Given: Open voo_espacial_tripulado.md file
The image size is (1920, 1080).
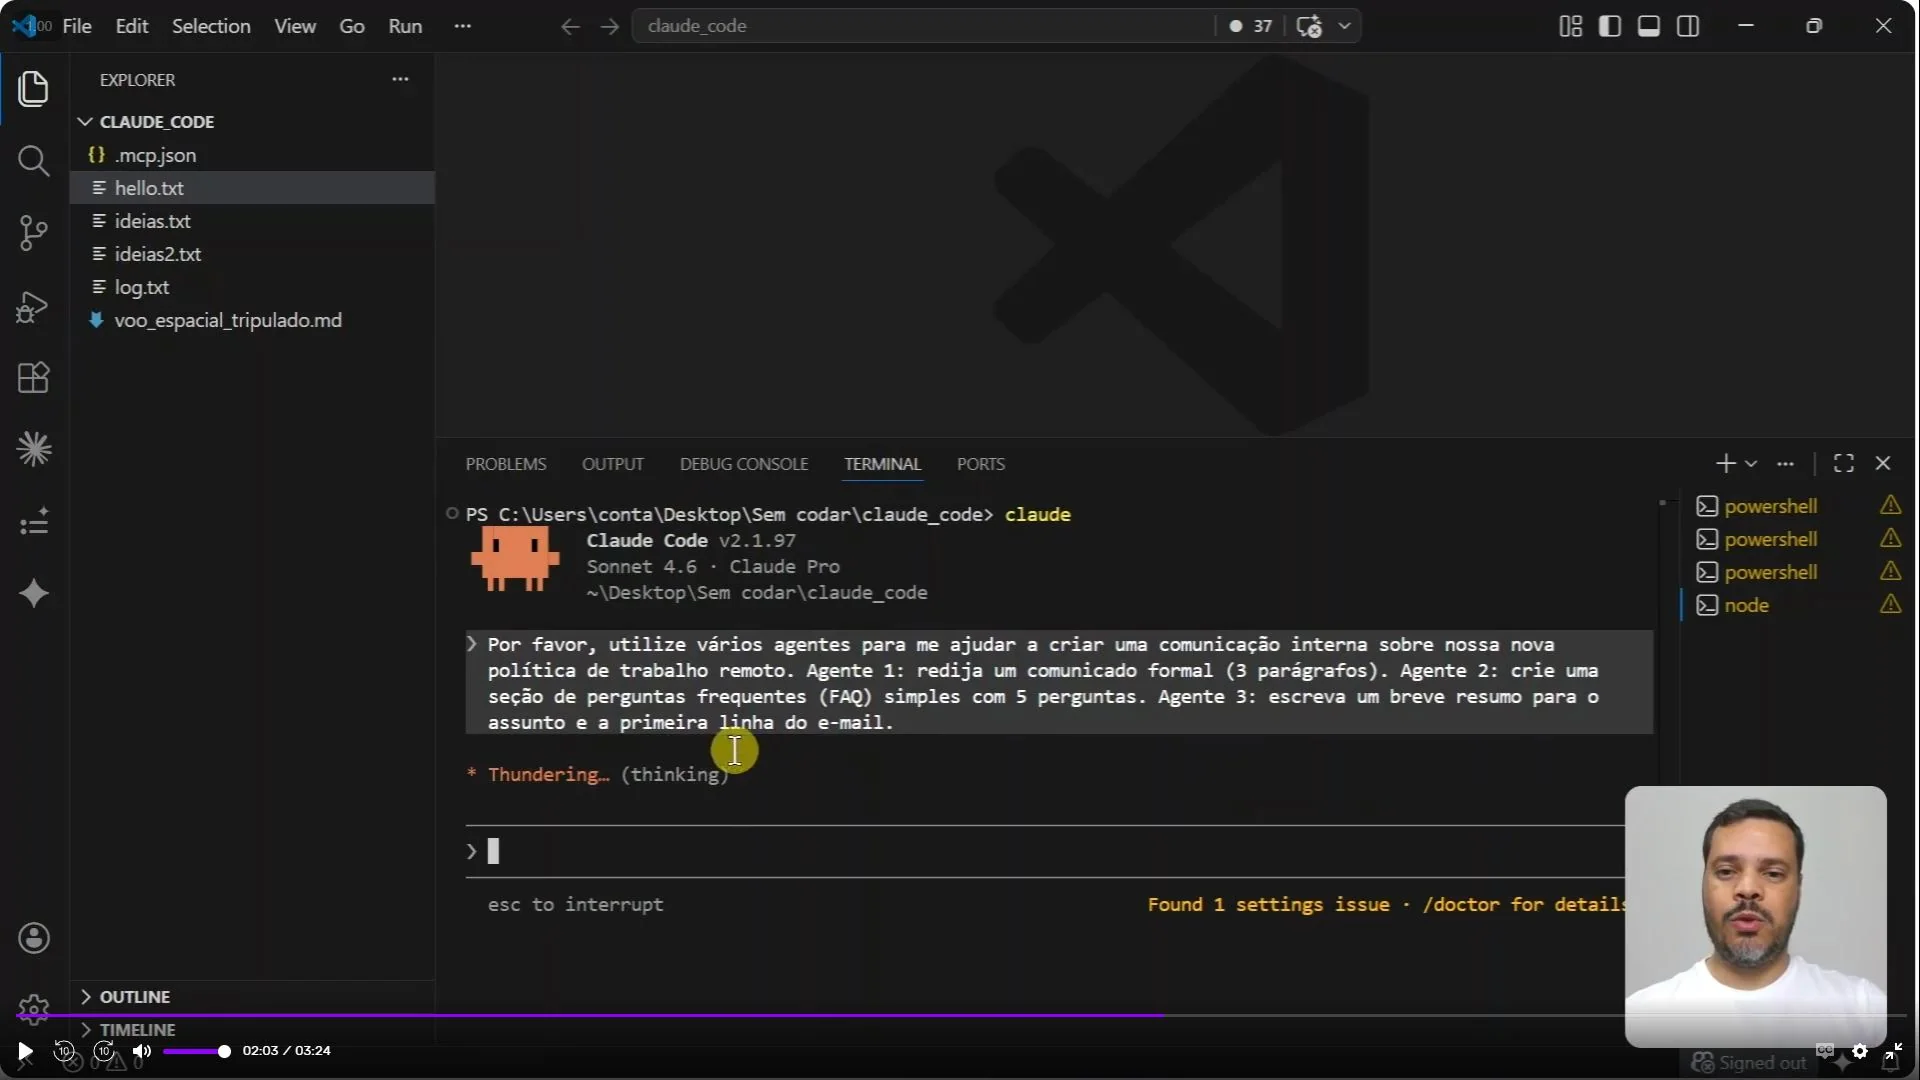Looking at the screenshot, I should tap(252, 320).
